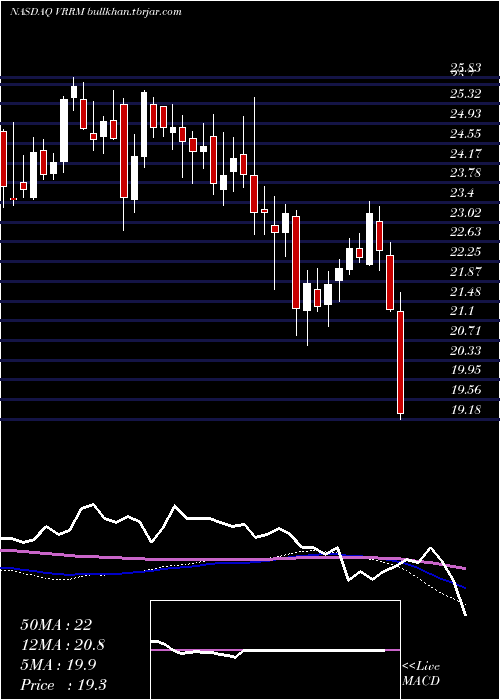The image size is (500, 700).
Task: Click the Price : 19.3 value
Action: pos(63,685)
